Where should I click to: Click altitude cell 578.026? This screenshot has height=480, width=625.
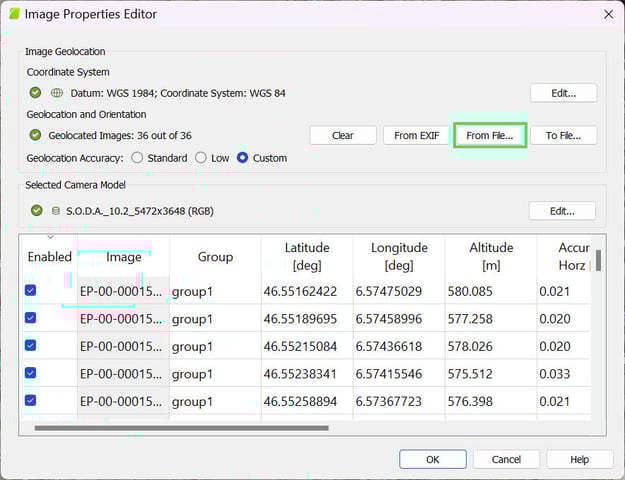tap(491, 346)
